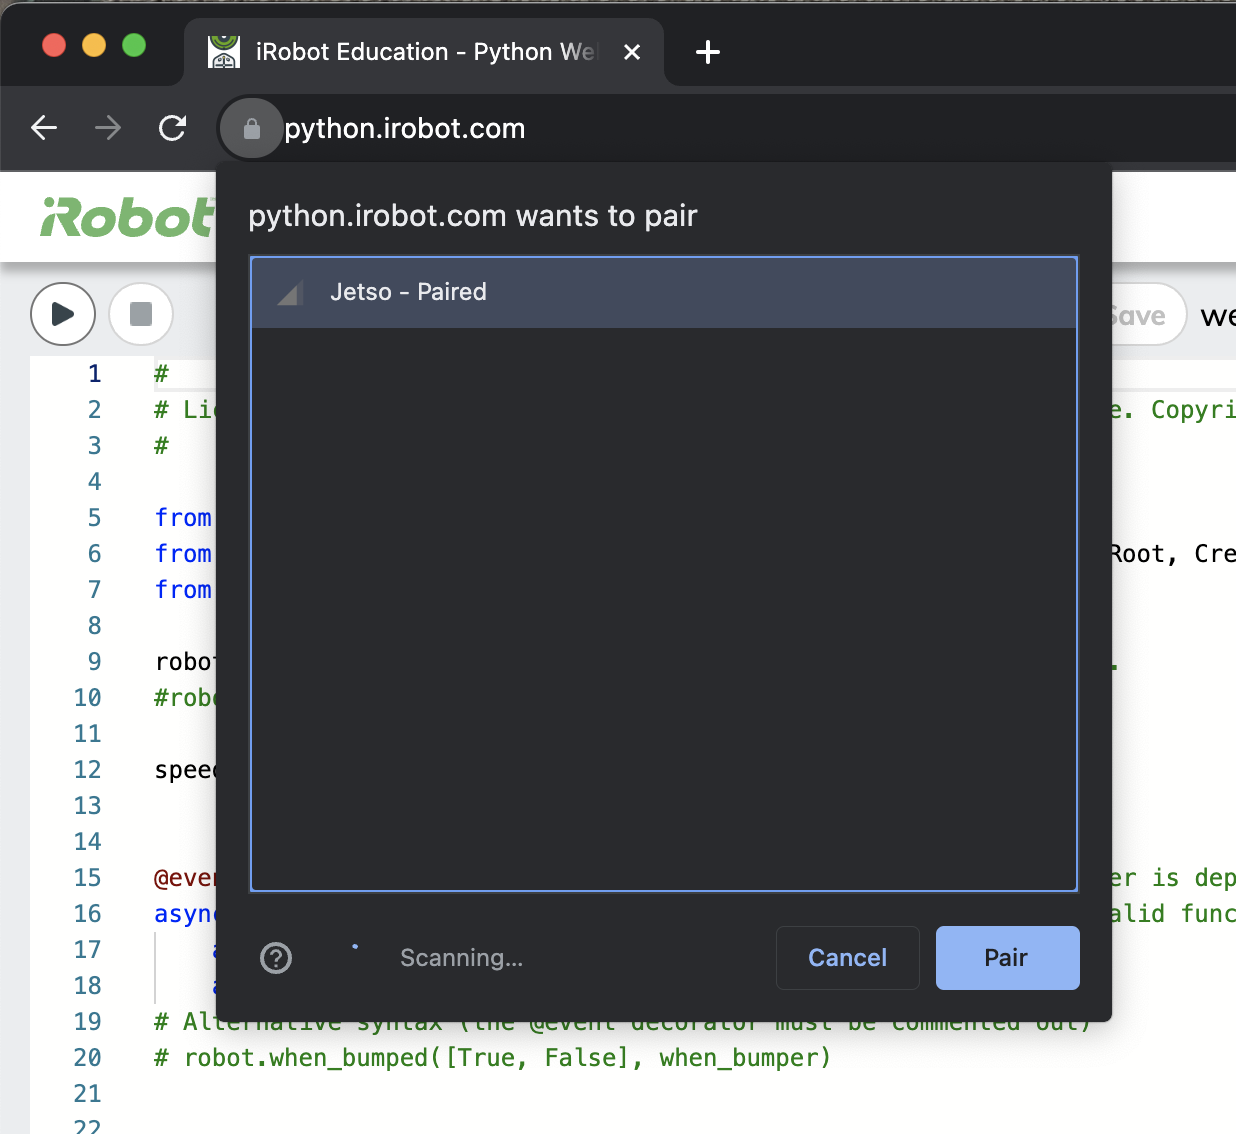Click the help question mark icon
The width and height of the screenshot is (1236, 1134).
[x=276, y=958]
